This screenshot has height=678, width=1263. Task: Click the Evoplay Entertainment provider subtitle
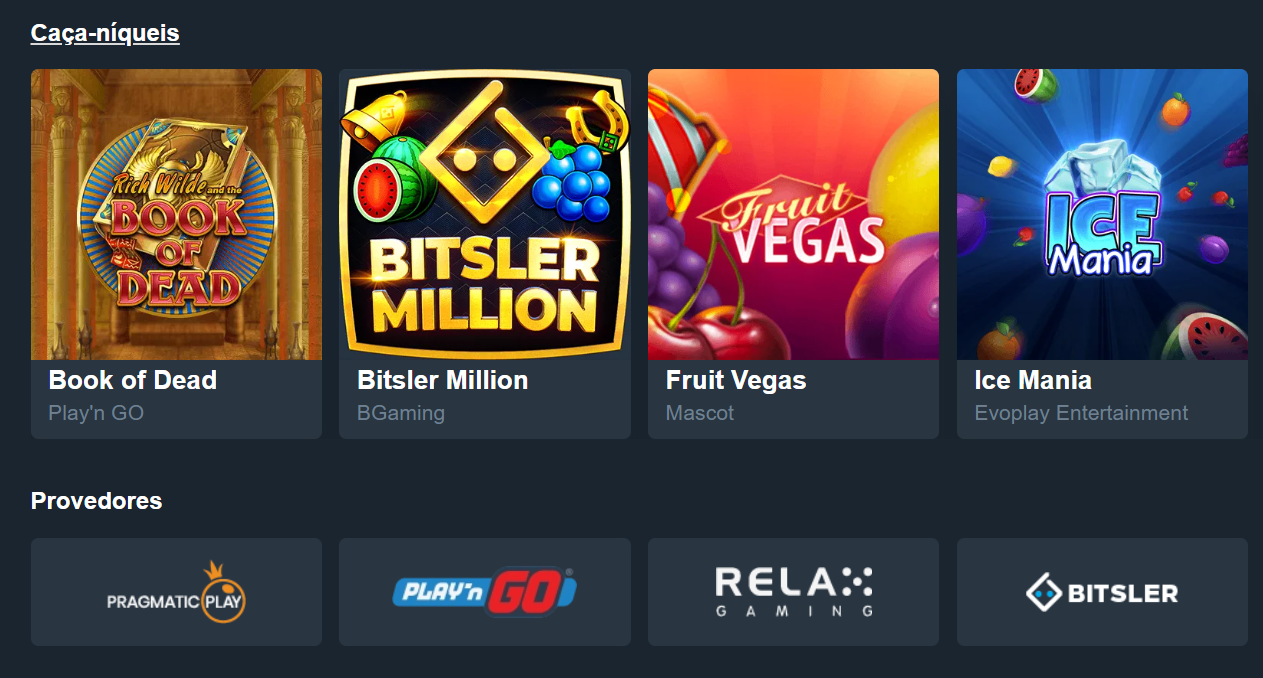coord(1082,413)
